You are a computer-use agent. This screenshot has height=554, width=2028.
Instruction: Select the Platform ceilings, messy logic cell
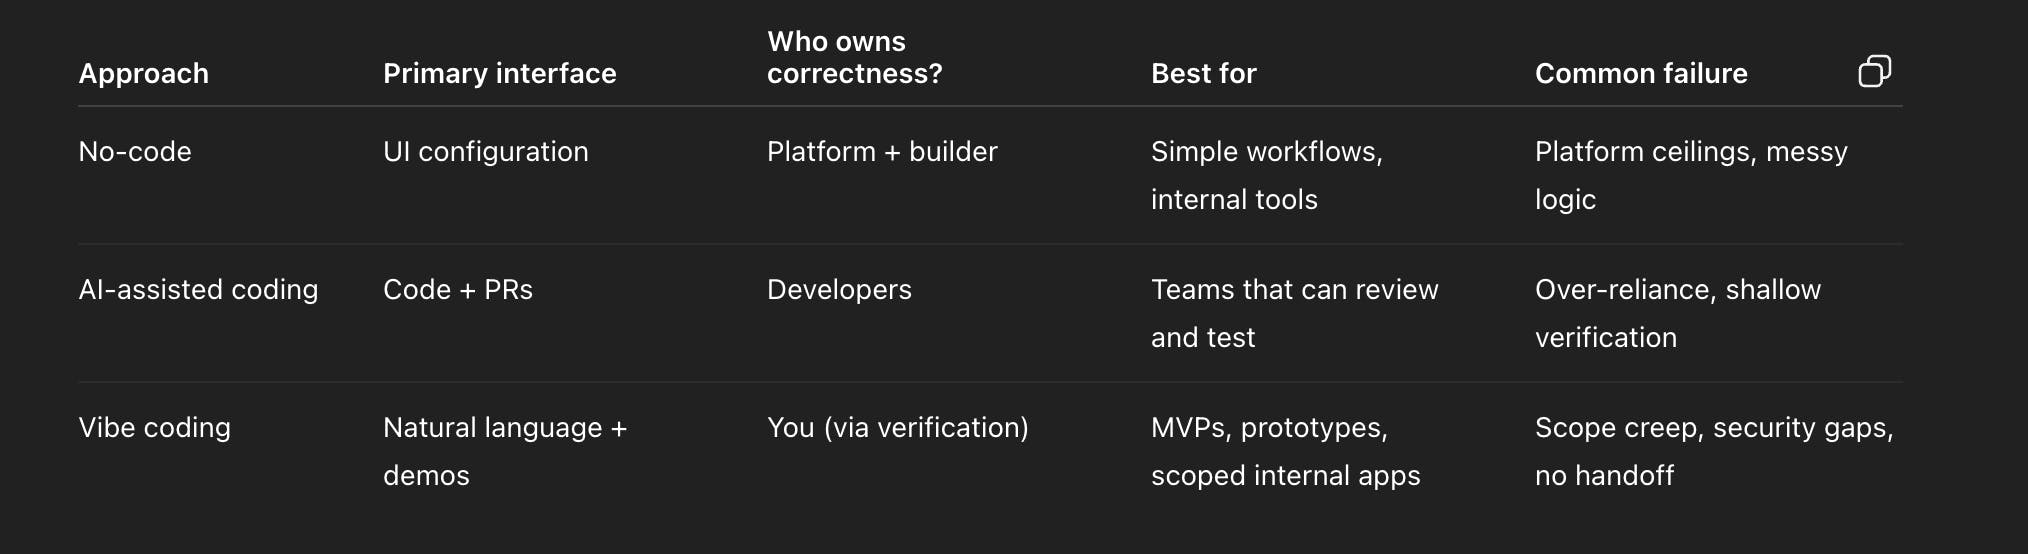[x=1691, y=175]
